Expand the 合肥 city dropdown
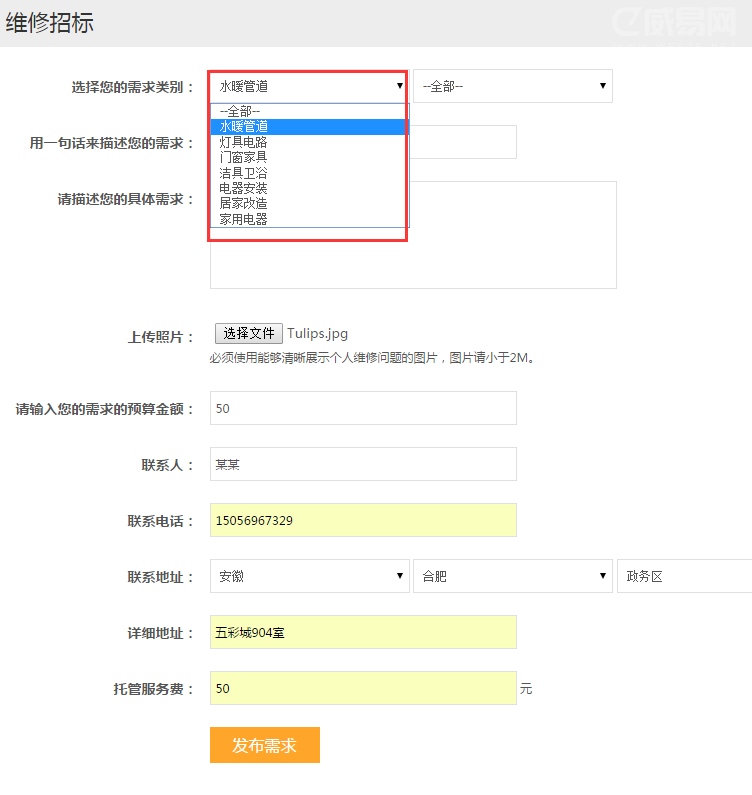Viewport: 752px width, 795px height. 512,576
